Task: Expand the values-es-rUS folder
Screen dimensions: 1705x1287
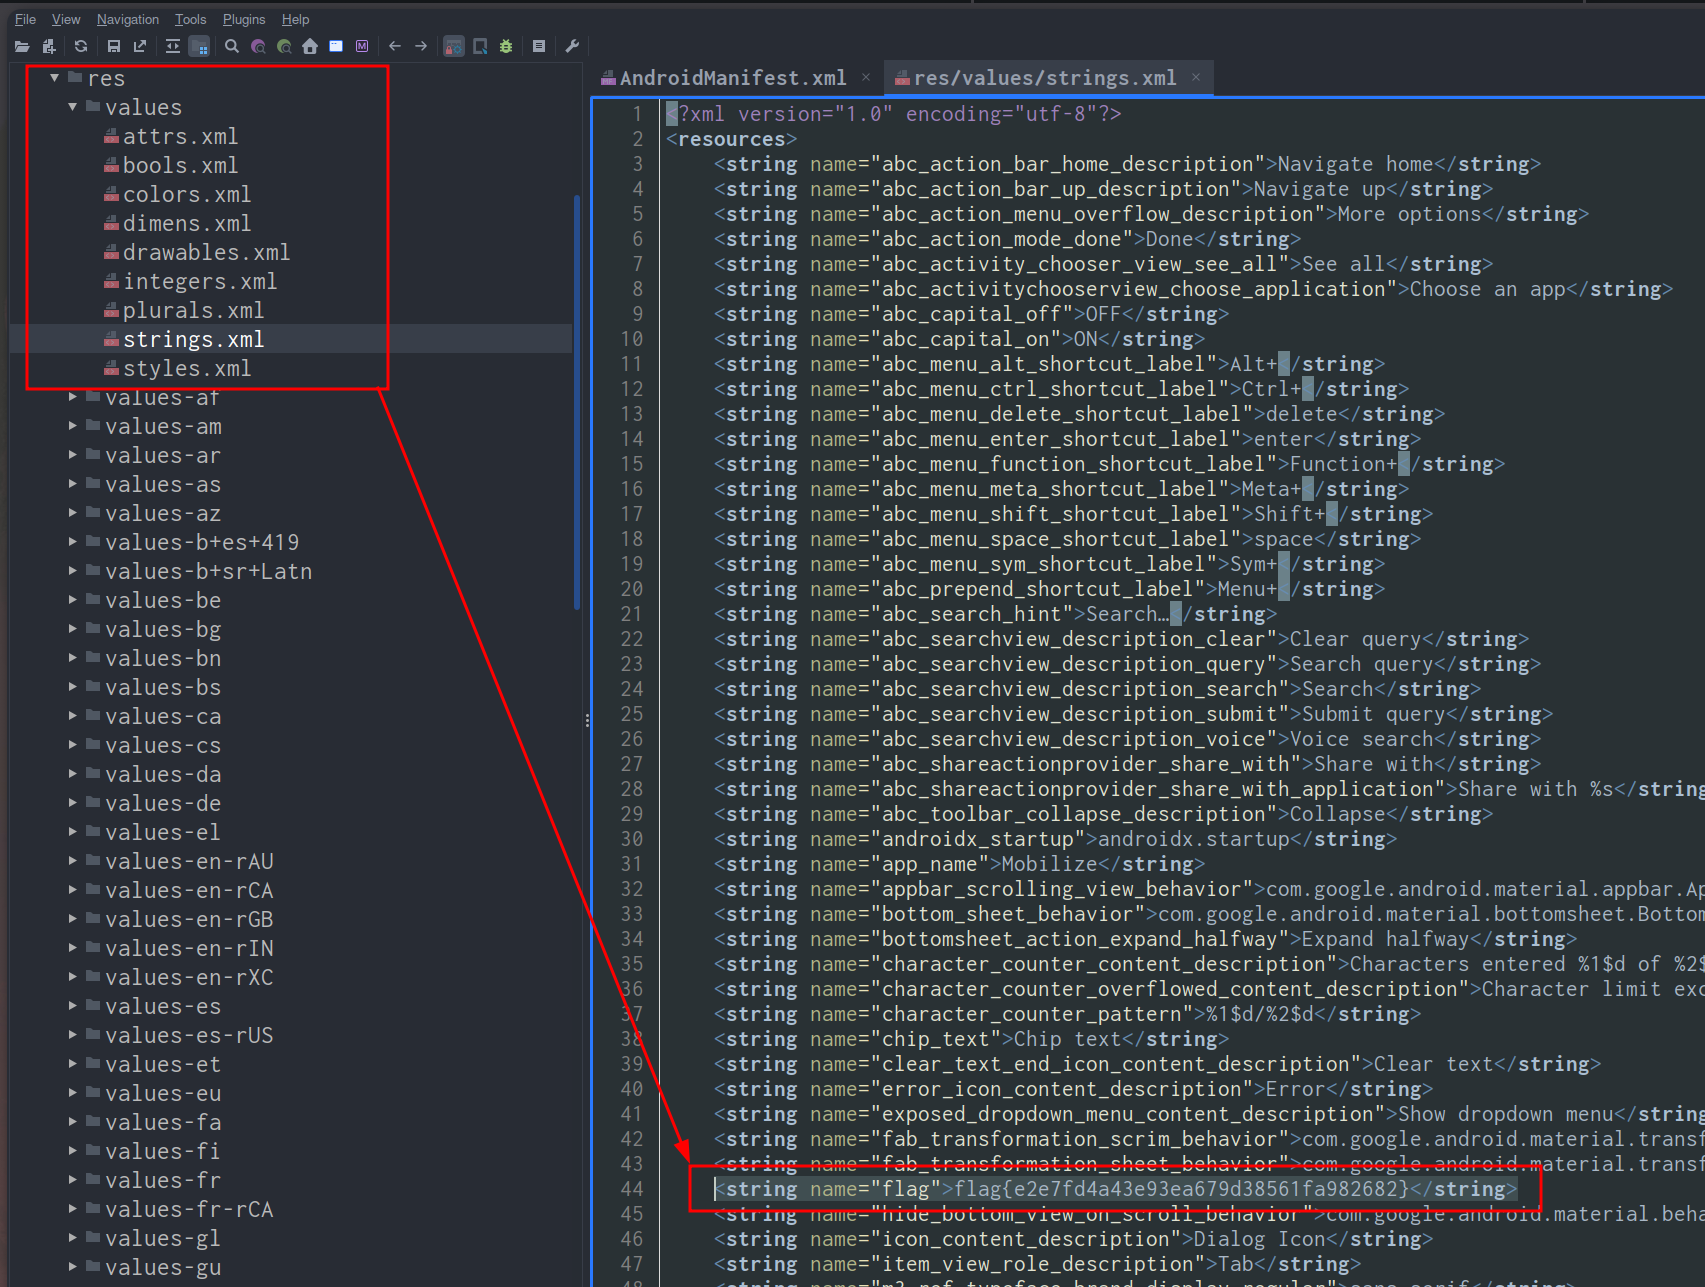Action: 72,1035
